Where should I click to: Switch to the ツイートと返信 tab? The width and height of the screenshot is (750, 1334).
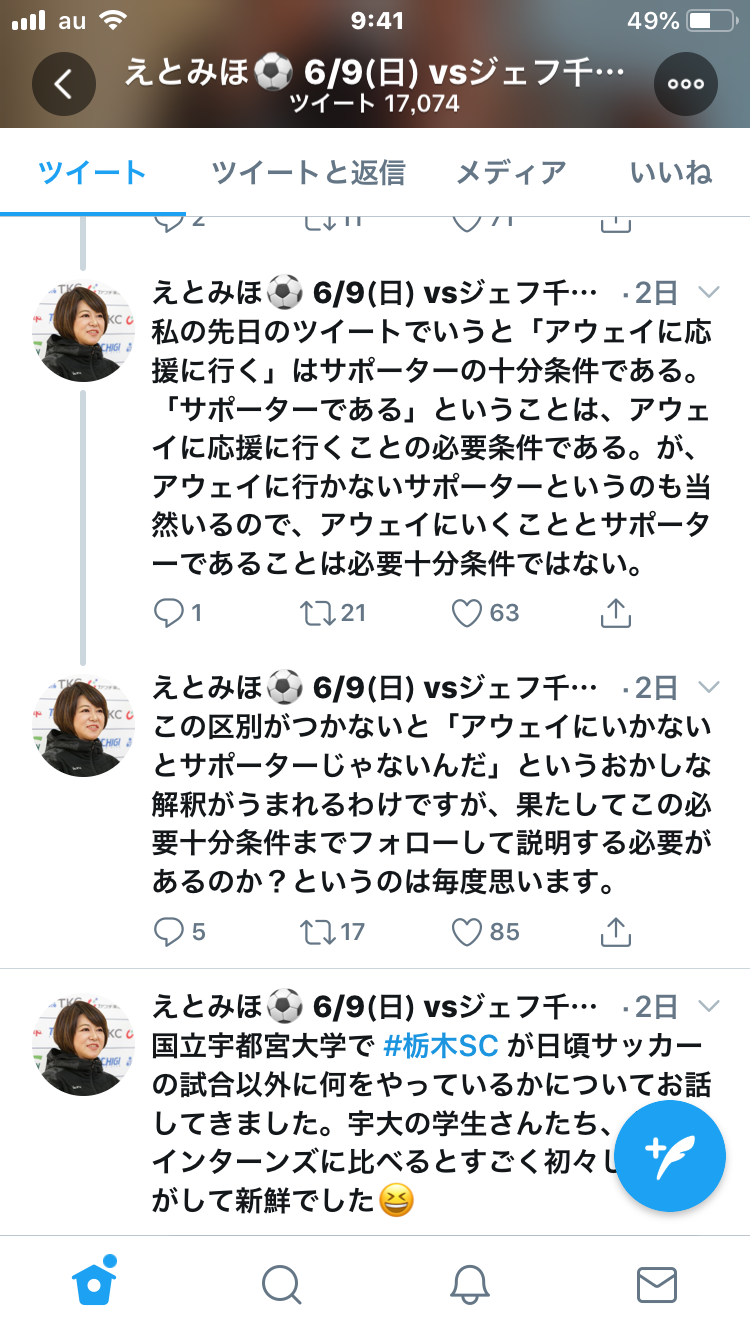pyautogui.click(x=308, y=173)
